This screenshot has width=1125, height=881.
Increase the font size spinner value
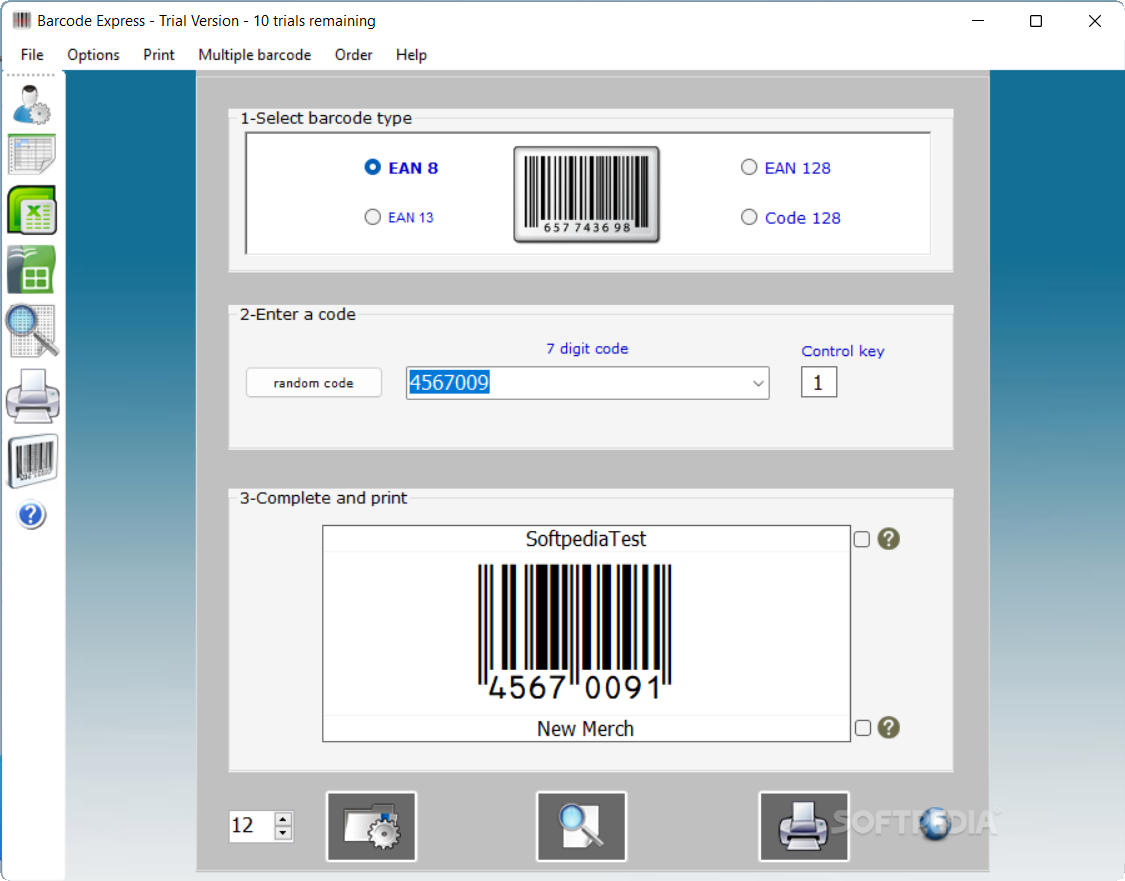click(x=283, y=819)
